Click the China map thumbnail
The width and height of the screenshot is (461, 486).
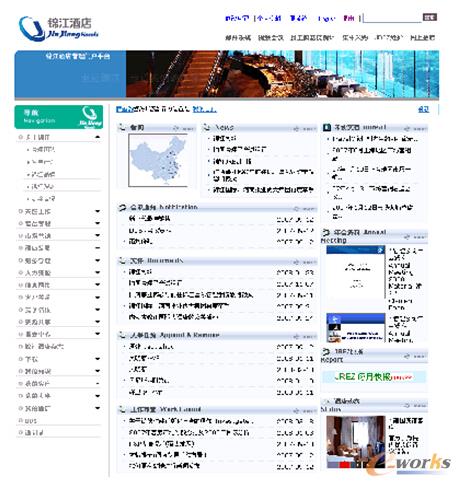point(158,160)
